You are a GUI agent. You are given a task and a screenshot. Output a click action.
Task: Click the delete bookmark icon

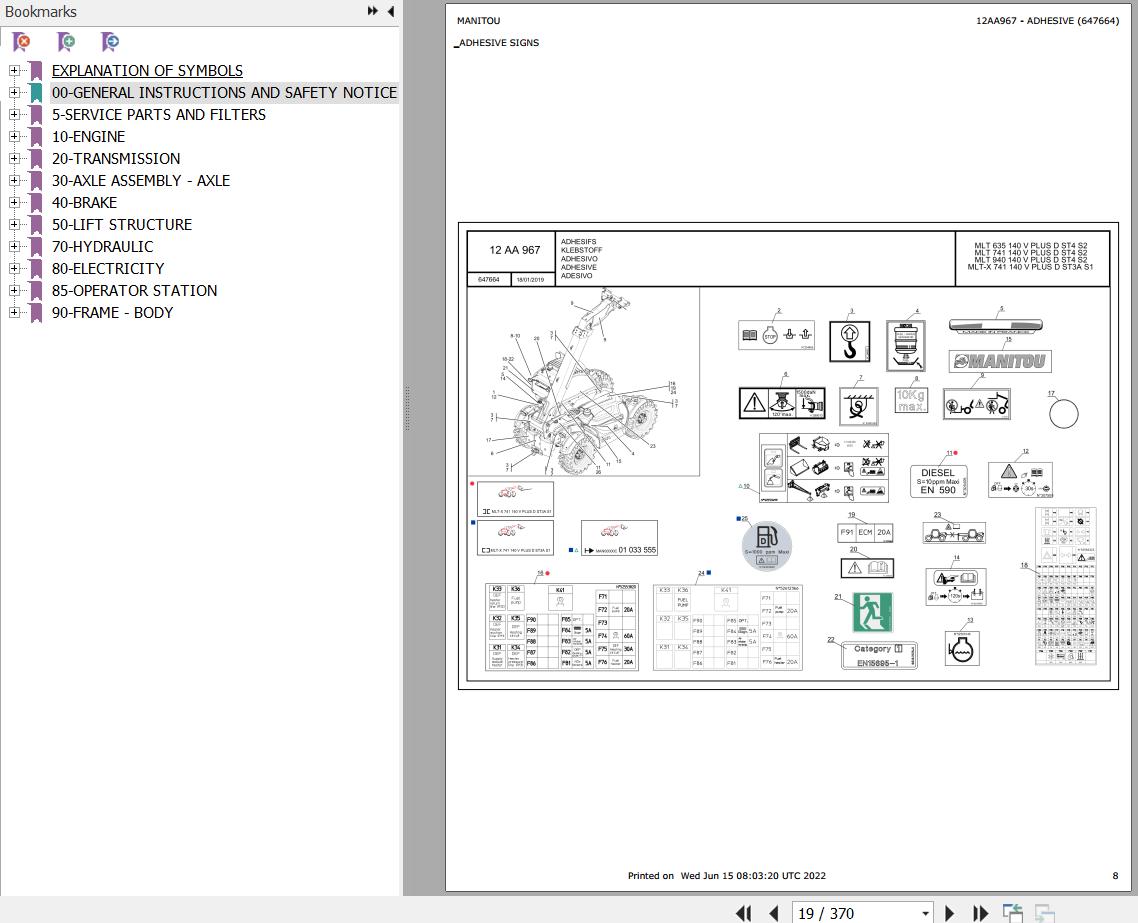coord(22,42)
